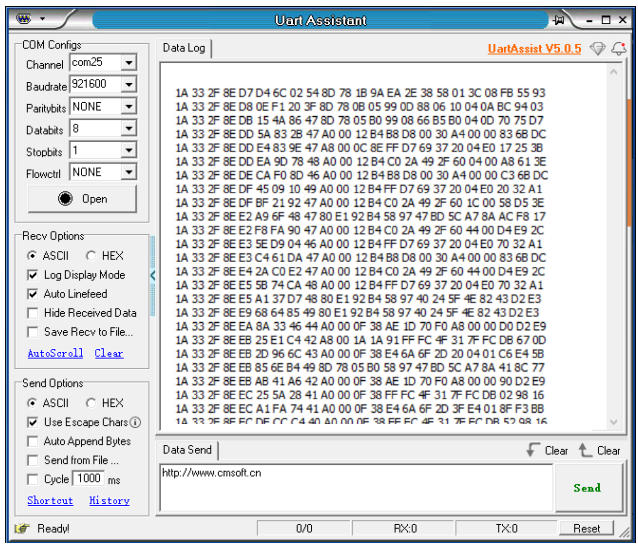Viewport: 638px width, 547px height.
Task: Click the log row ending in F3 BB
Action: pos(360,409)
